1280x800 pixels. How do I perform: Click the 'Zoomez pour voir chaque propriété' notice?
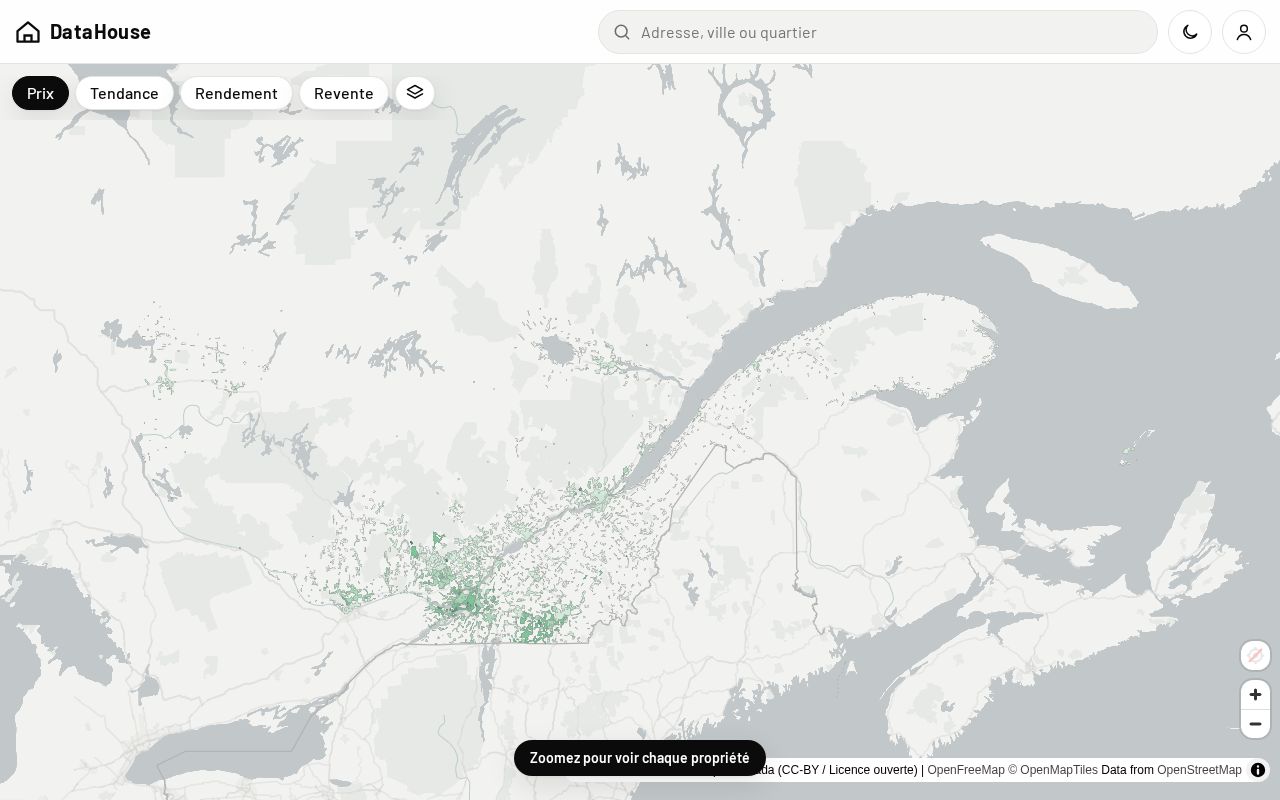640,758
